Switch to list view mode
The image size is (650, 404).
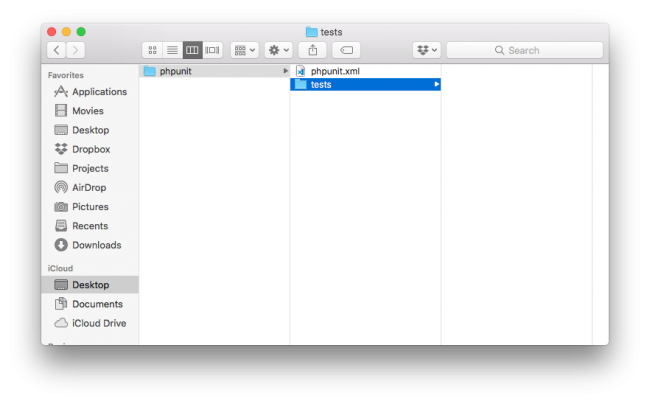(172, 50)
